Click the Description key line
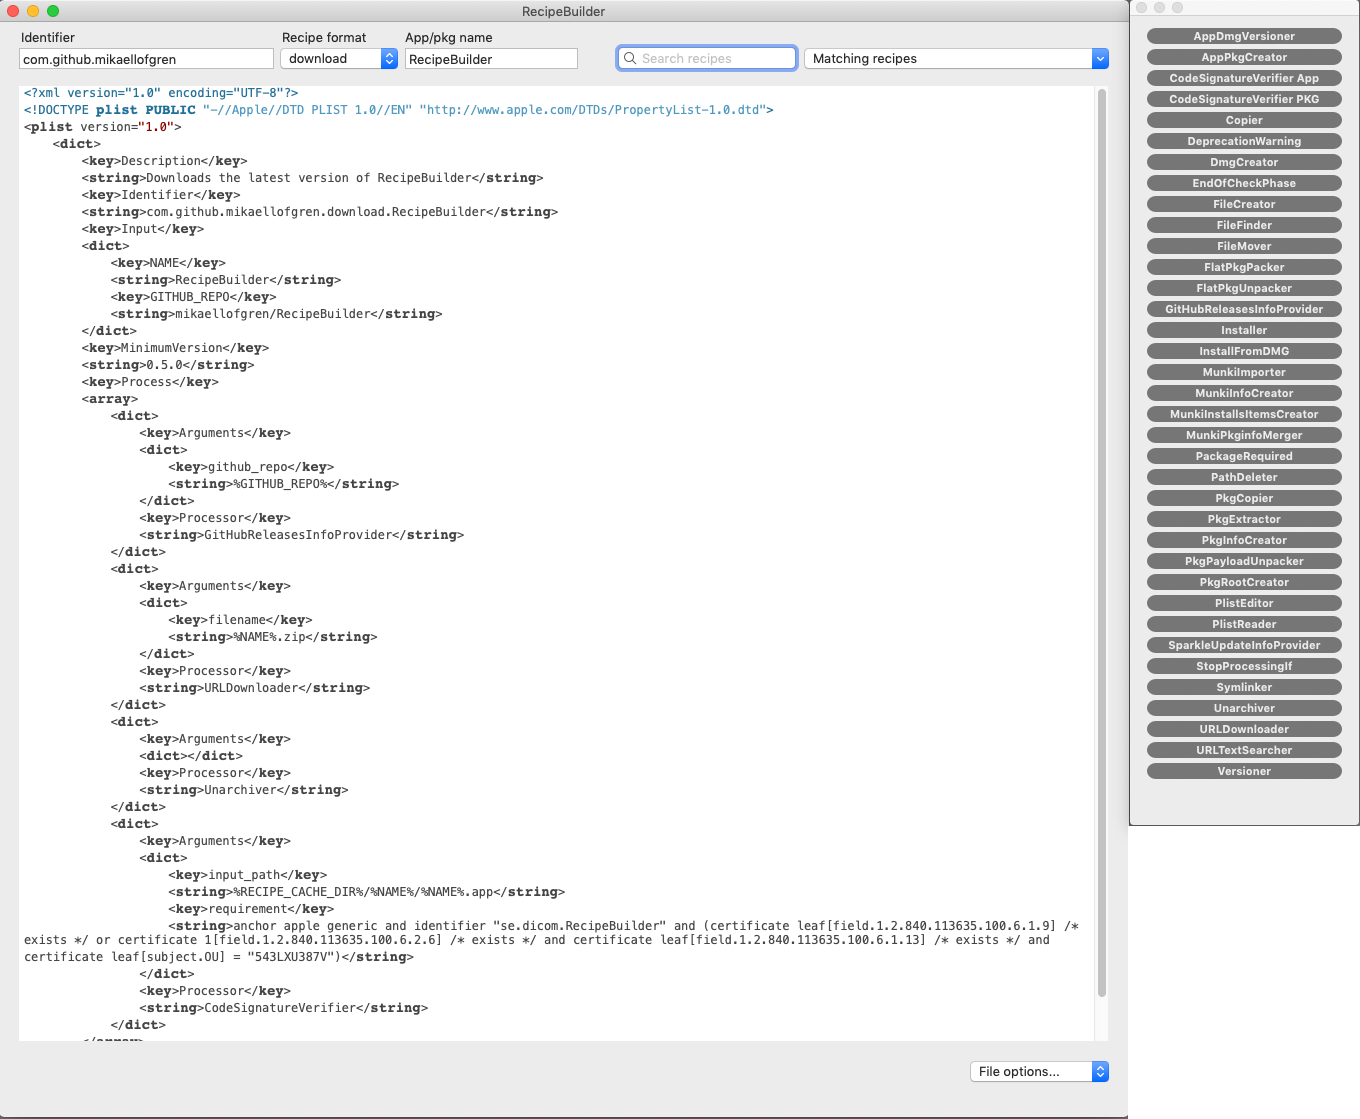Image resolution: width=1360 pixels, height=1119 pixels. pos(165,161)
